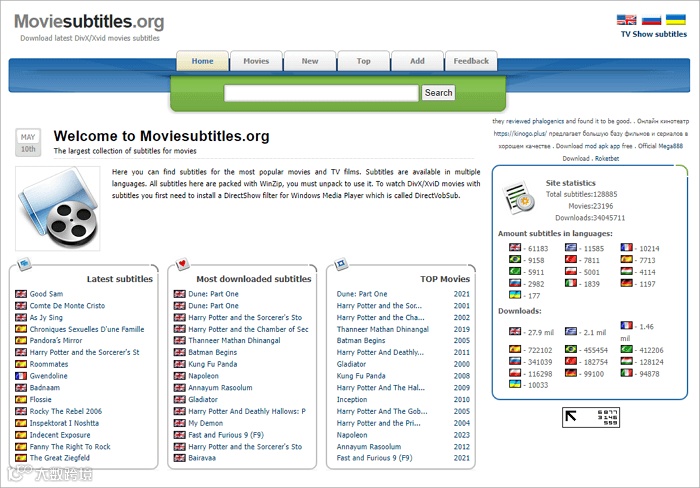700x488 pixels.
Task: Click the film reel folder image
Action: (58, 209)
